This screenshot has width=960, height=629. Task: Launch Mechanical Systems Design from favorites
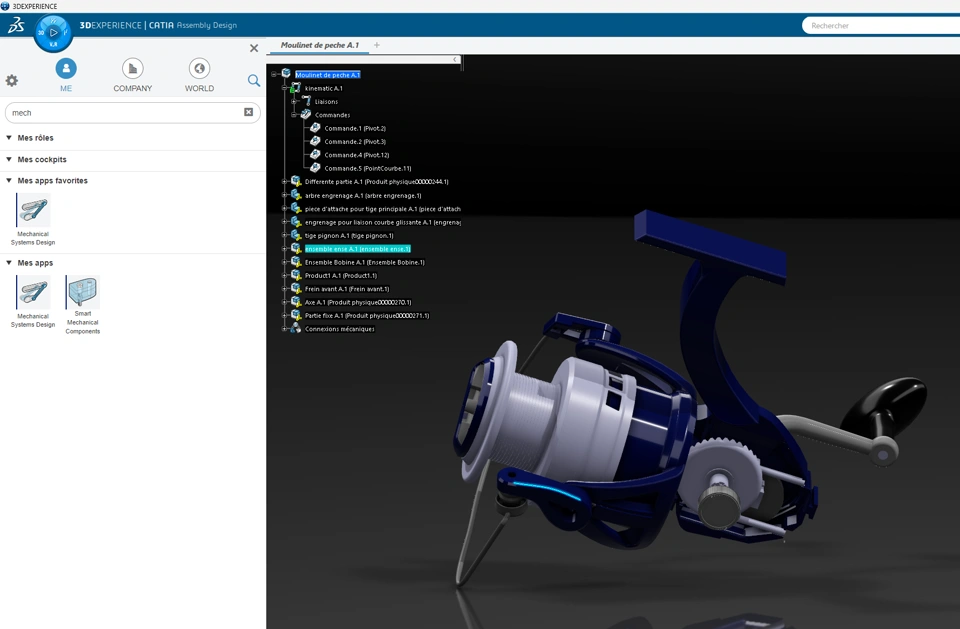point(33,219)
